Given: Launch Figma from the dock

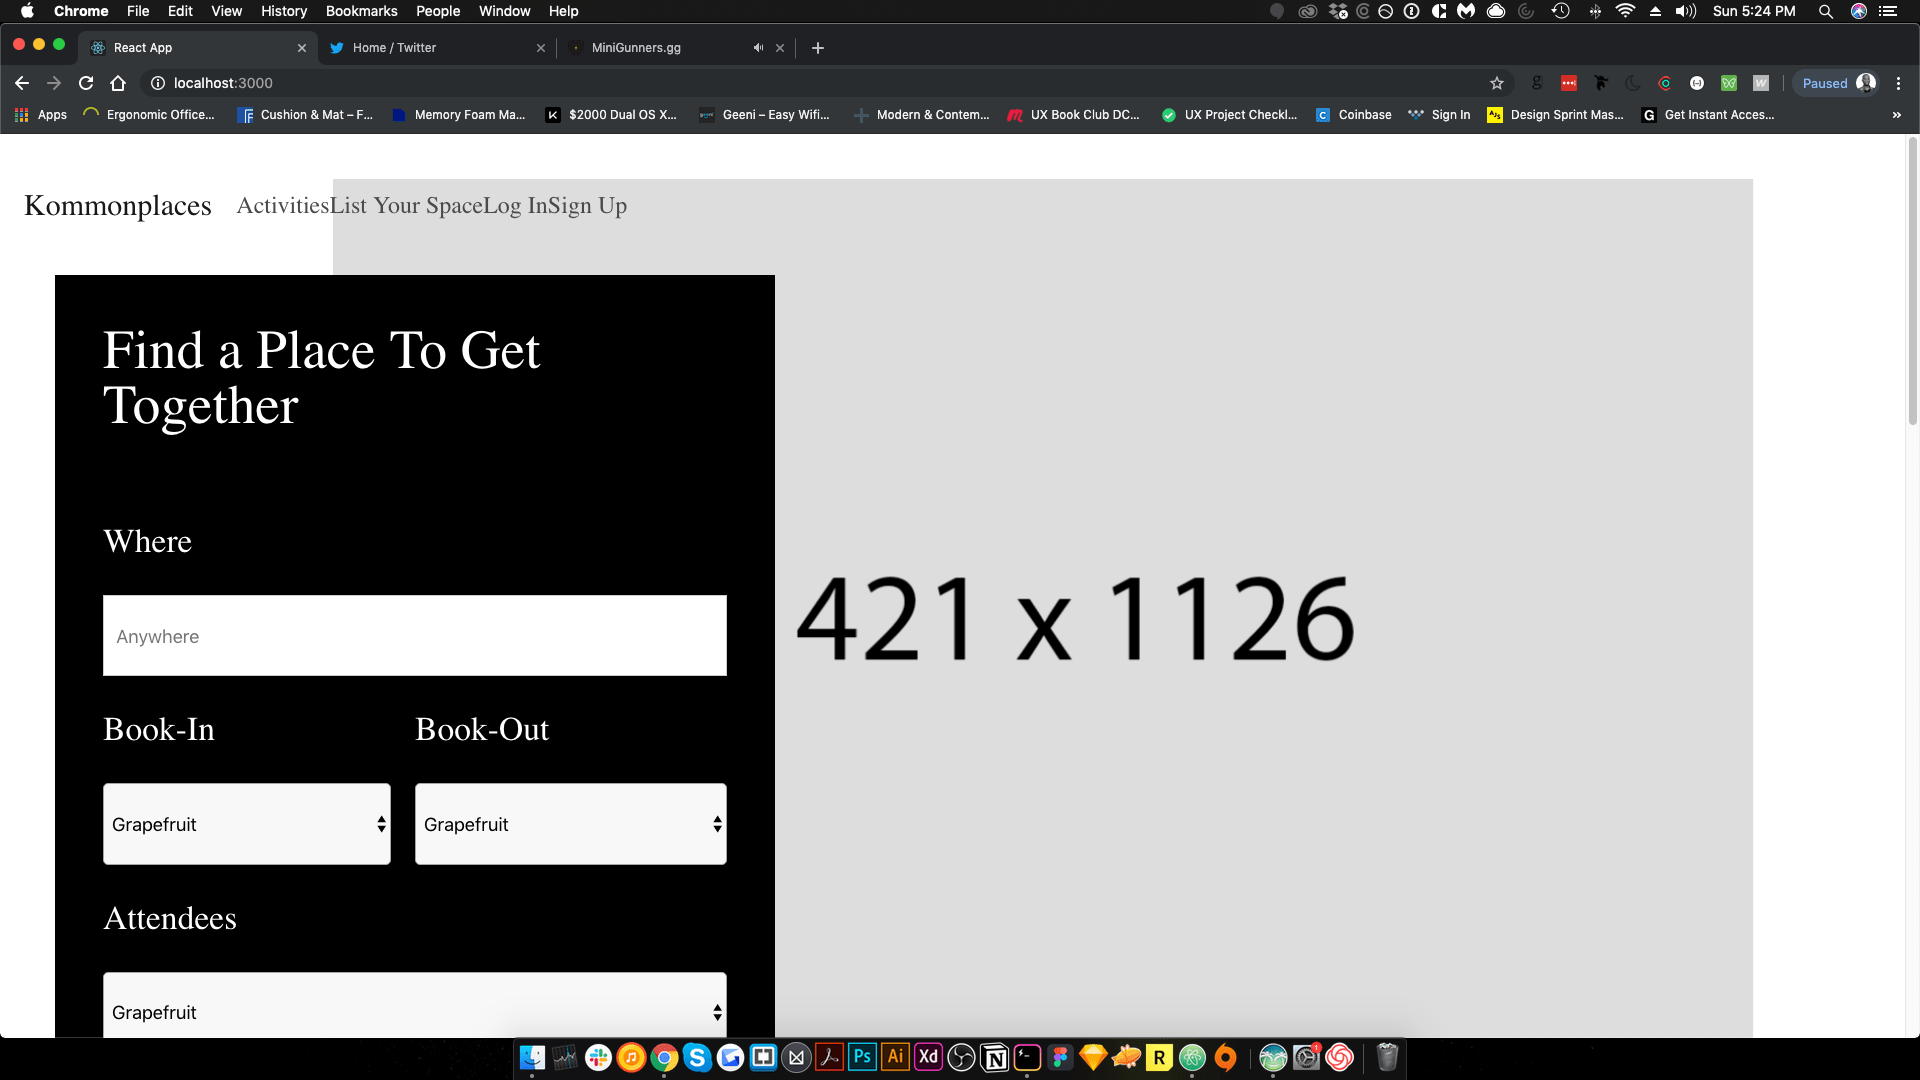Looking at the screenshot, I should (x=1060, y=1057).
